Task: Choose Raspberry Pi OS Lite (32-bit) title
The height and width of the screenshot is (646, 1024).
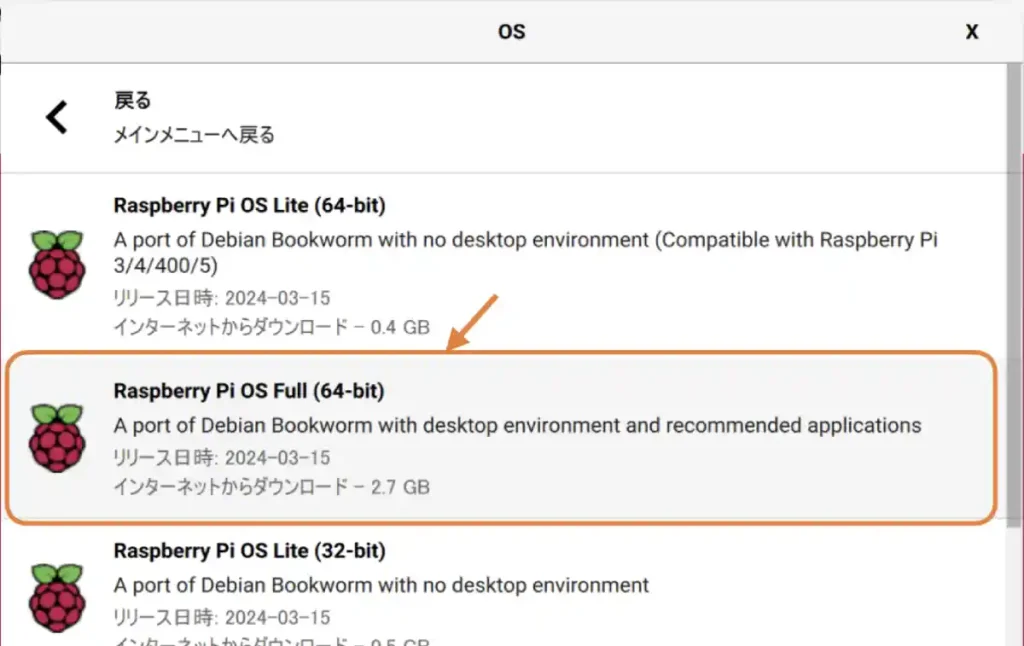Action: (249, 551)
